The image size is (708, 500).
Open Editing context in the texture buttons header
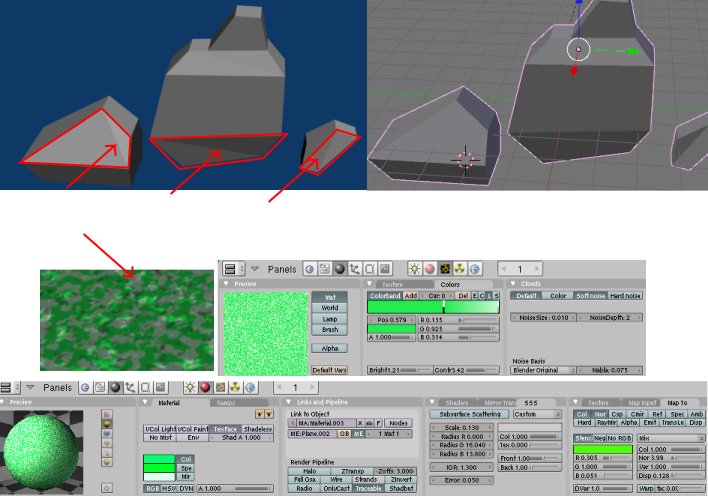pos(369,269)
